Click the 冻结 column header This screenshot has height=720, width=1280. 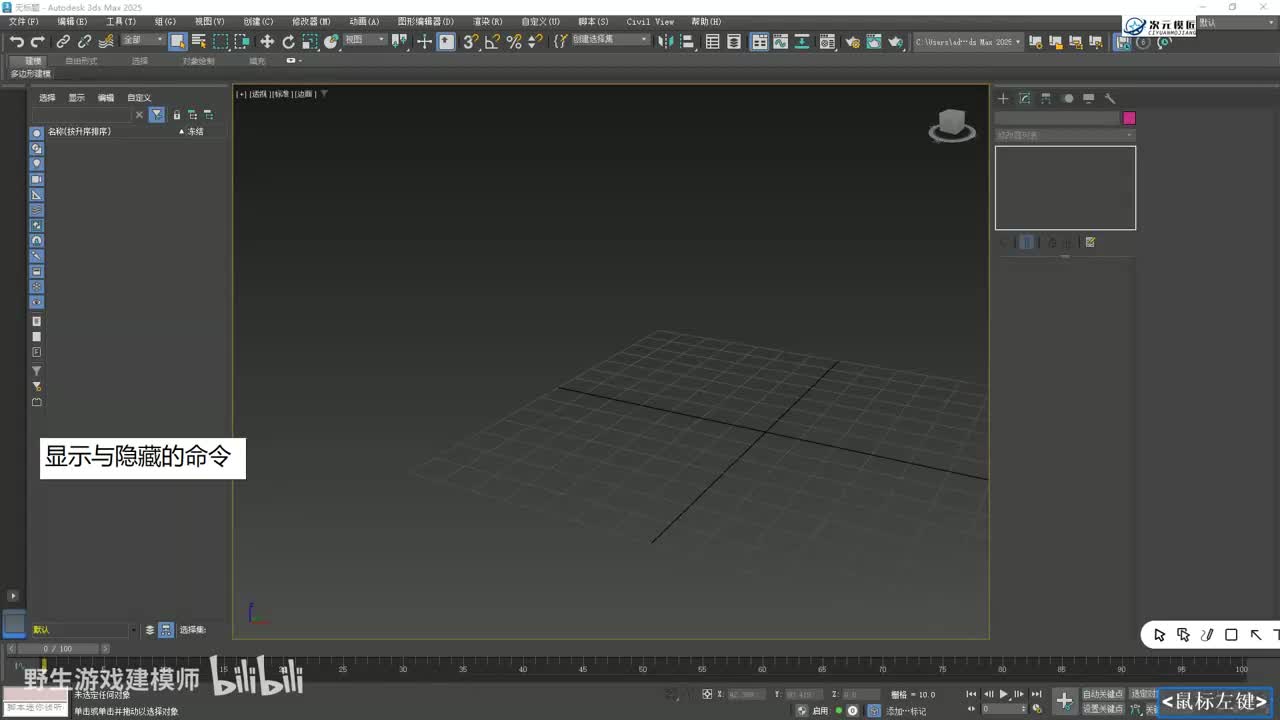click(195, 132)
